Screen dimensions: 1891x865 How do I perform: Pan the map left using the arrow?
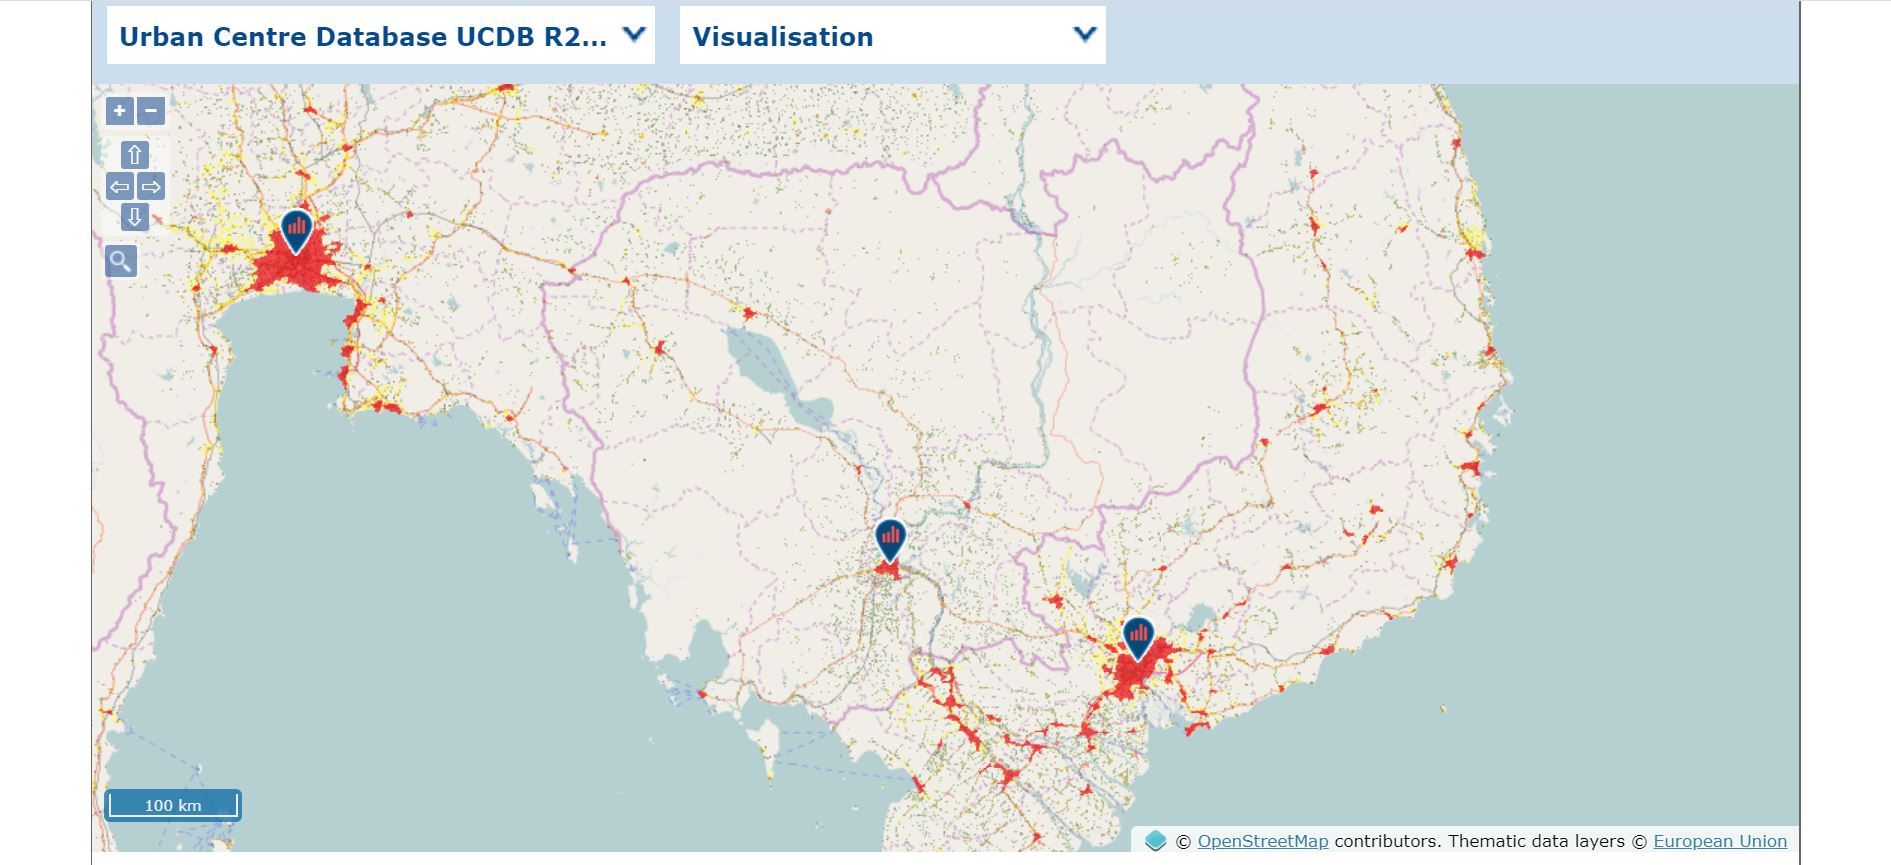[119, 186]
